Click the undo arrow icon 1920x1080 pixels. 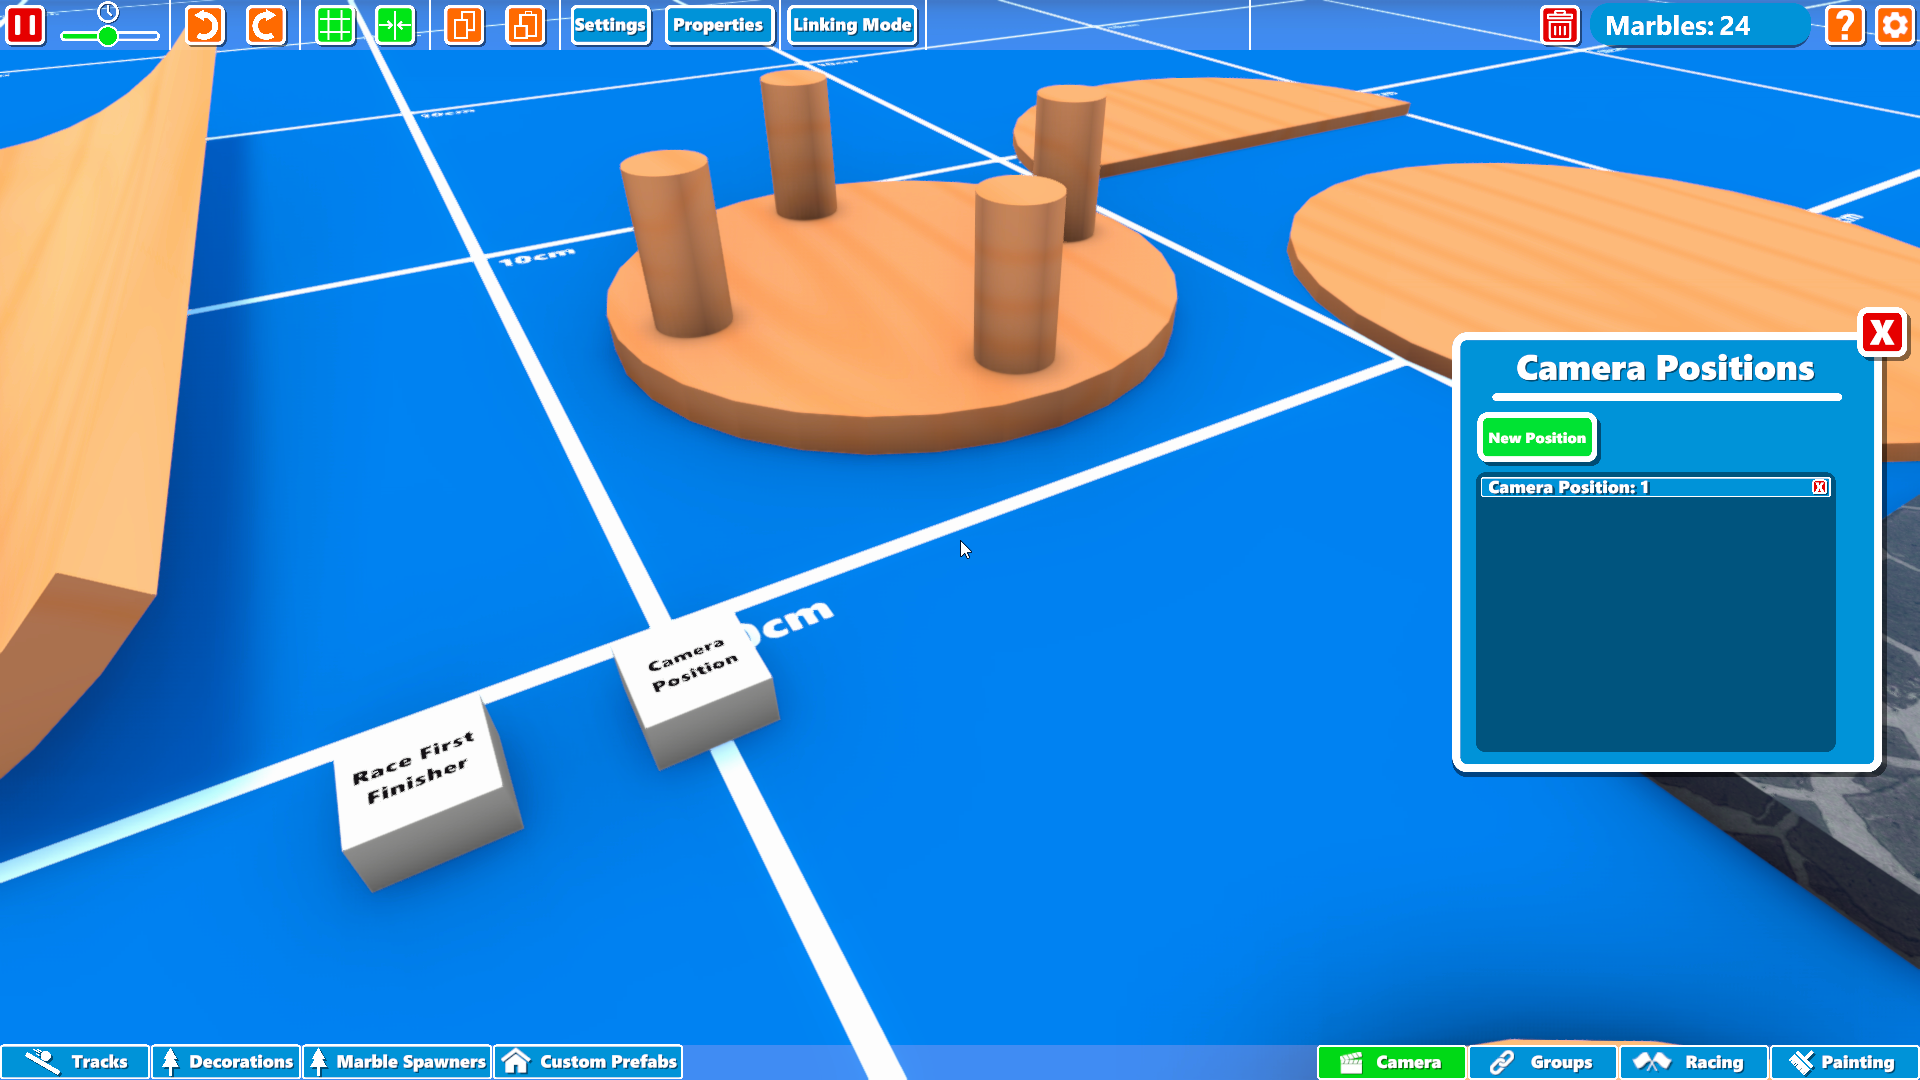[205, 25]
